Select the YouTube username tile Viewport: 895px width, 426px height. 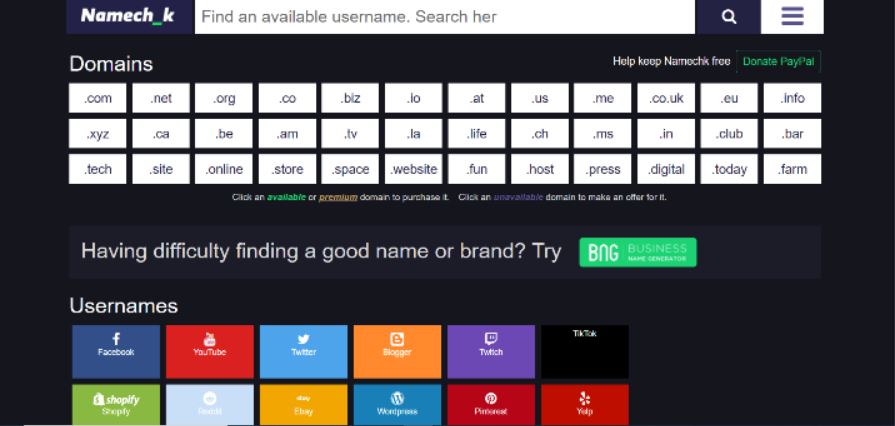pyautogui.click(x=209, y=350)
